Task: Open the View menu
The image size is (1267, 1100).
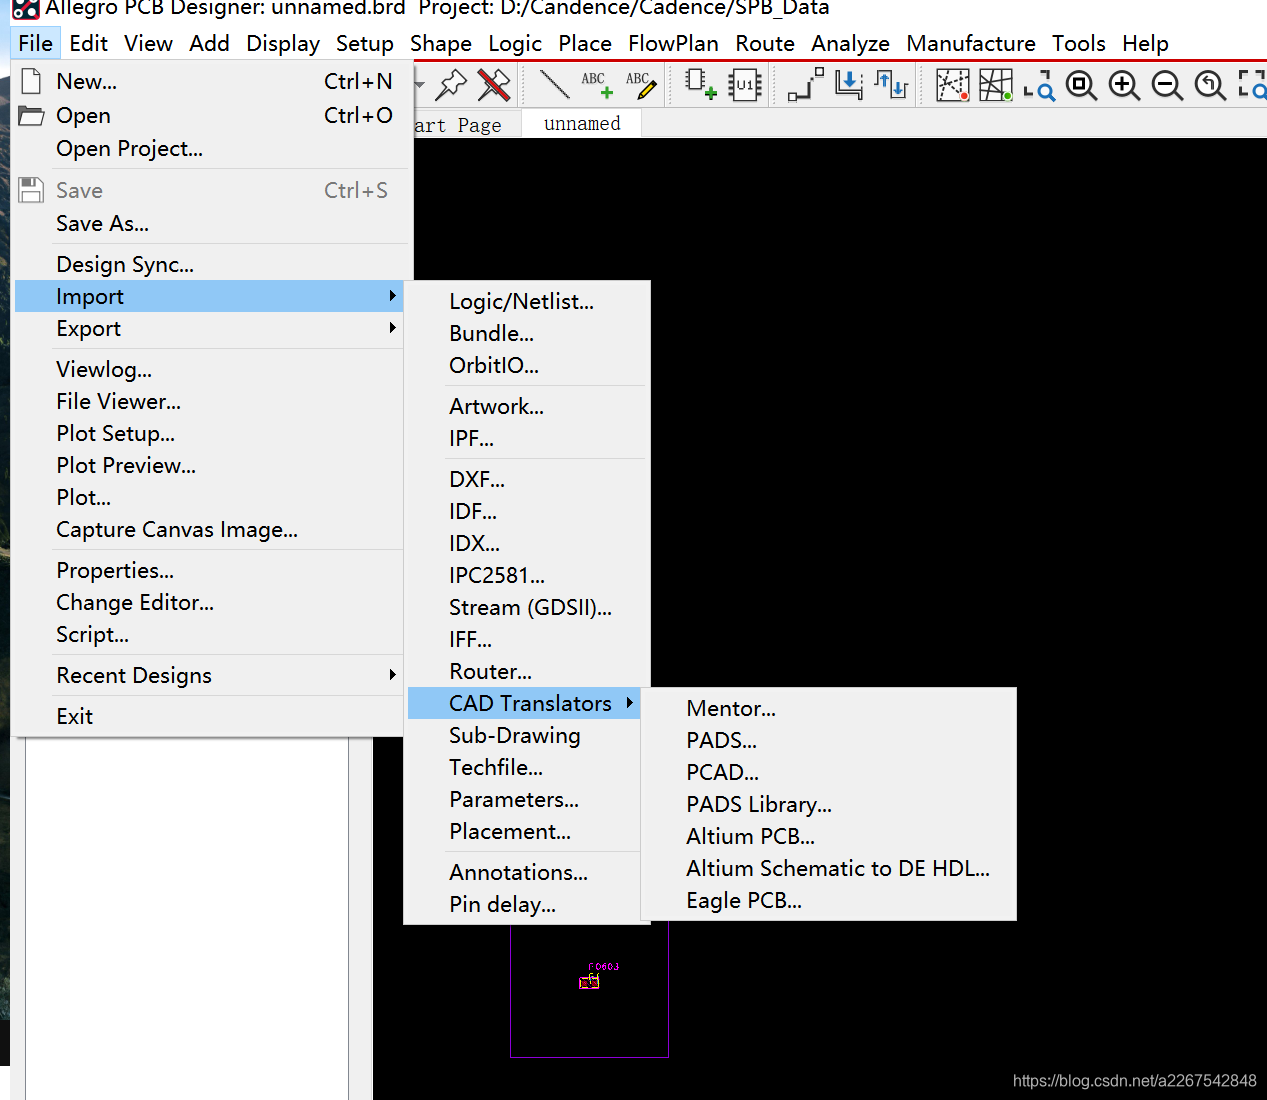Action: (x=148, y=43)
